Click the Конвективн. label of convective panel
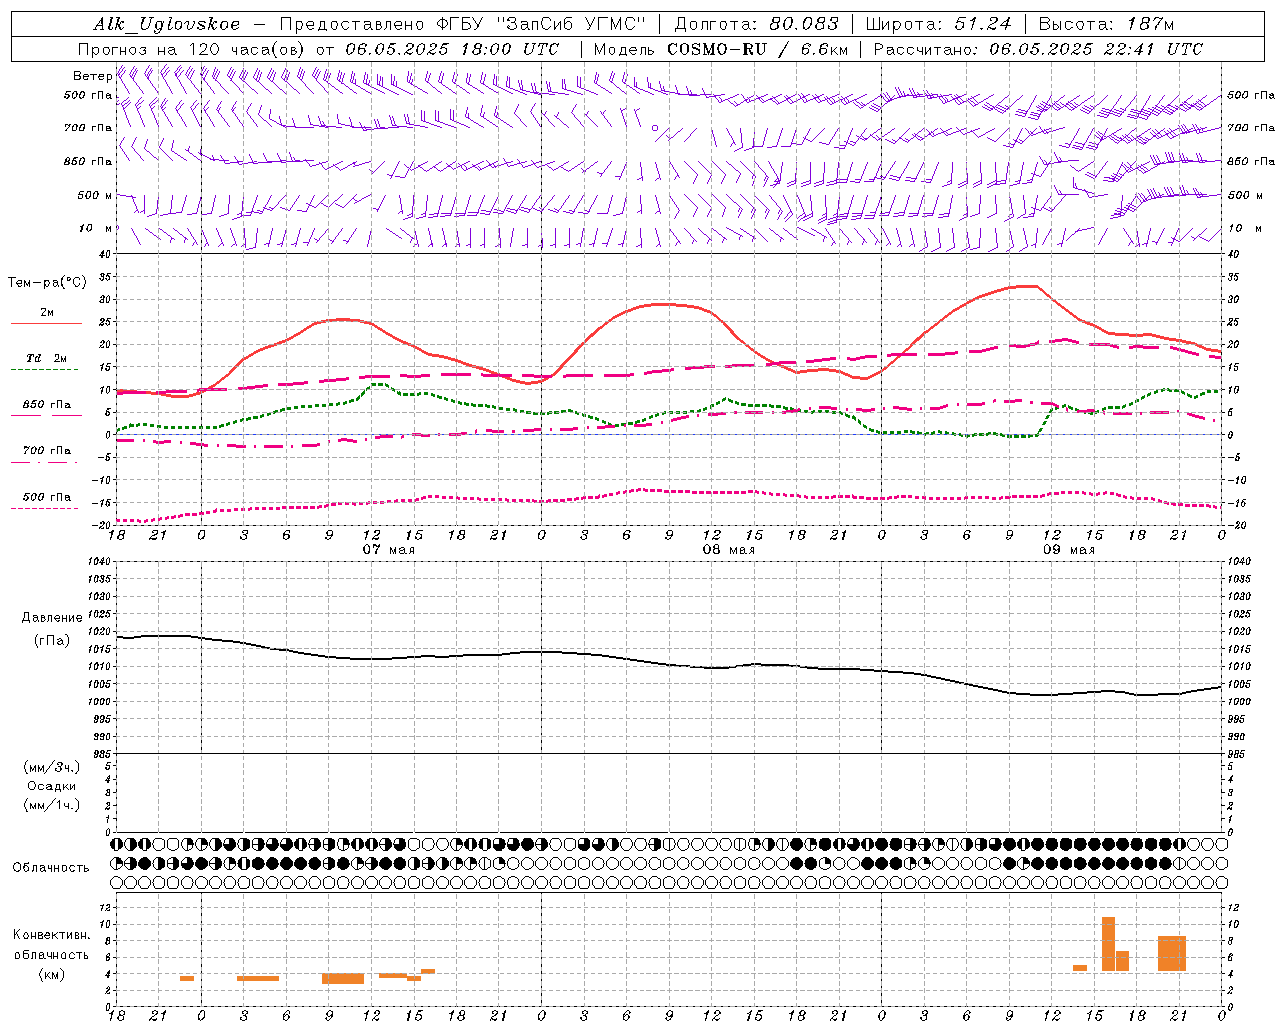The image size is (1280, 1024). (52, 935)
